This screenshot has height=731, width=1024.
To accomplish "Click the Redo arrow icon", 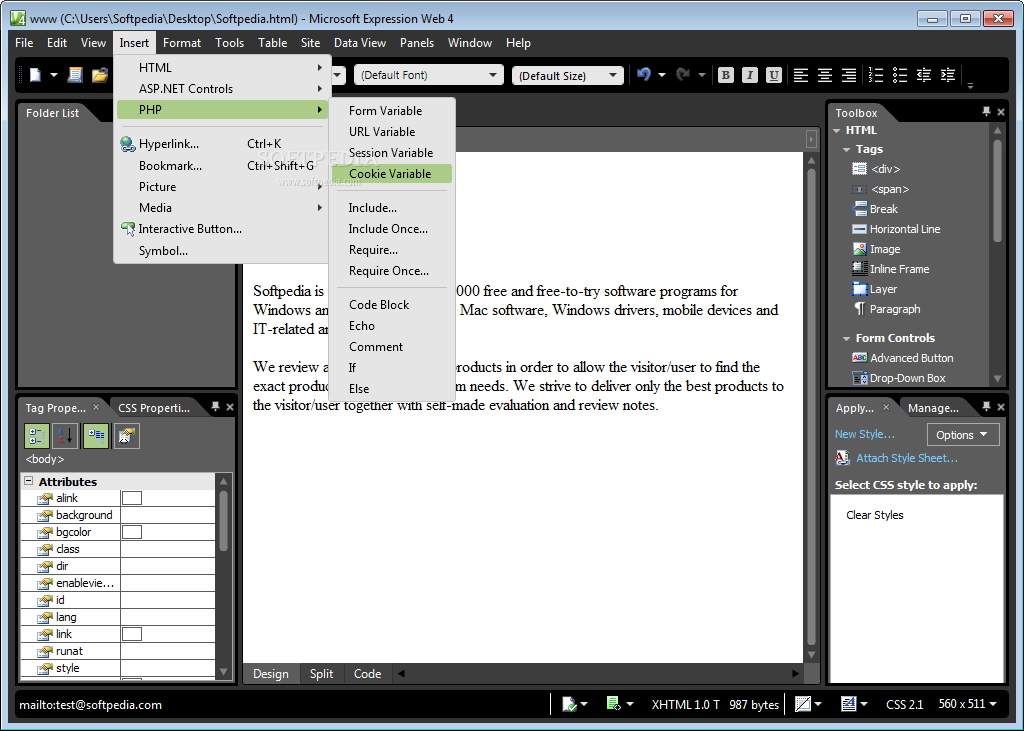I will pos(683,74).
